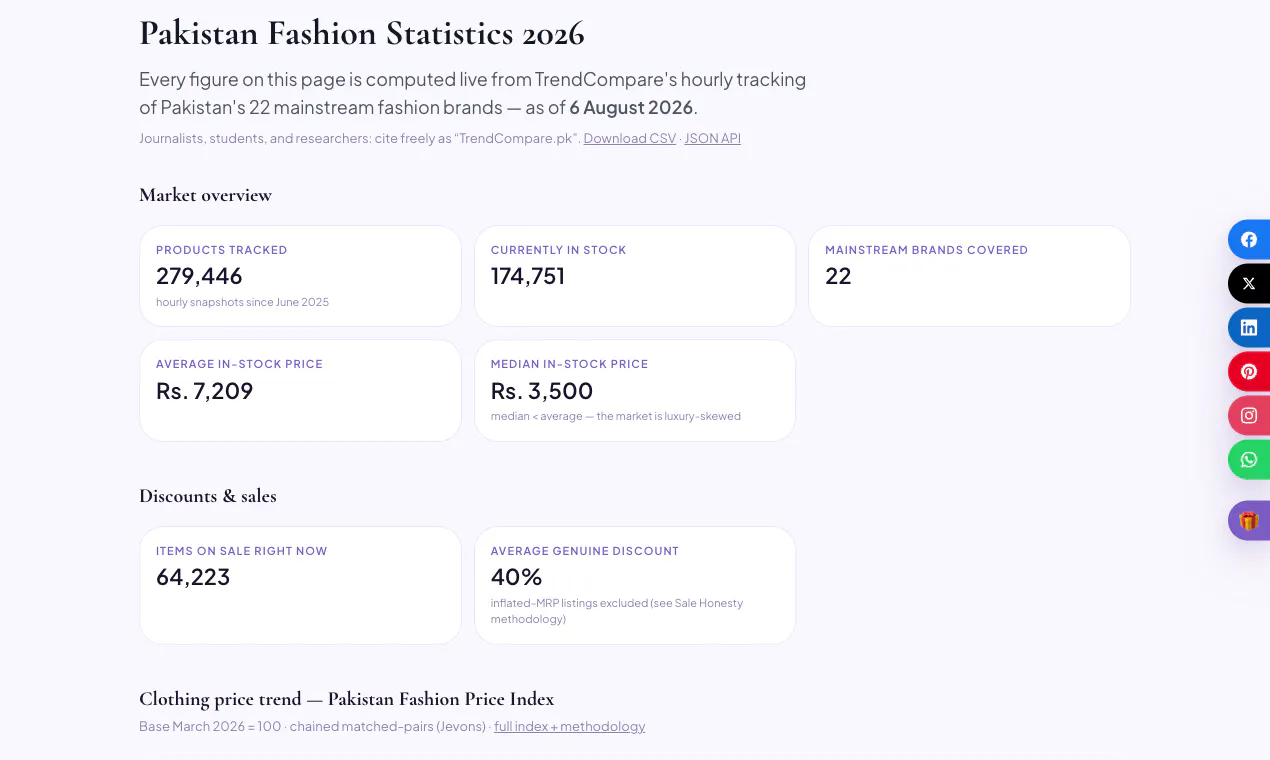This screenshot has height=760, width=1270.
Task: Click Clothing price trend section heading
Action: pyautogui.click(x=346, y=699)
